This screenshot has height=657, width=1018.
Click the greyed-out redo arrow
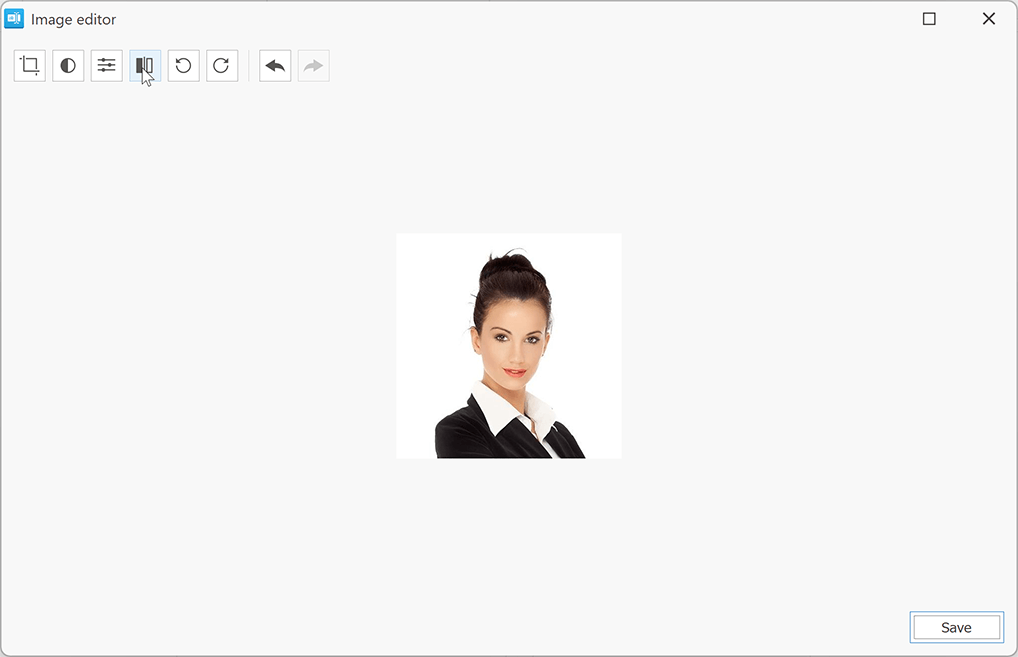click(314, 66)
